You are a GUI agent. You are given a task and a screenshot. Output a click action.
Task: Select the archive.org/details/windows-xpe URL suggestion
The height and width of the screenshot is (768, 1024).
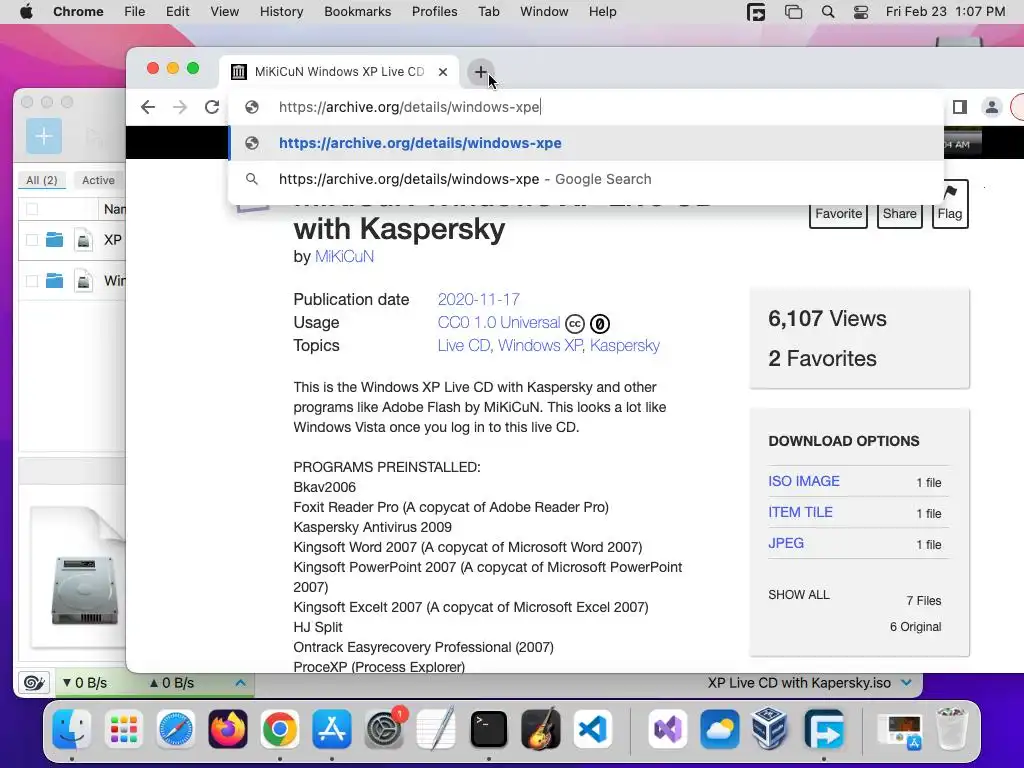tap(586, 143)
